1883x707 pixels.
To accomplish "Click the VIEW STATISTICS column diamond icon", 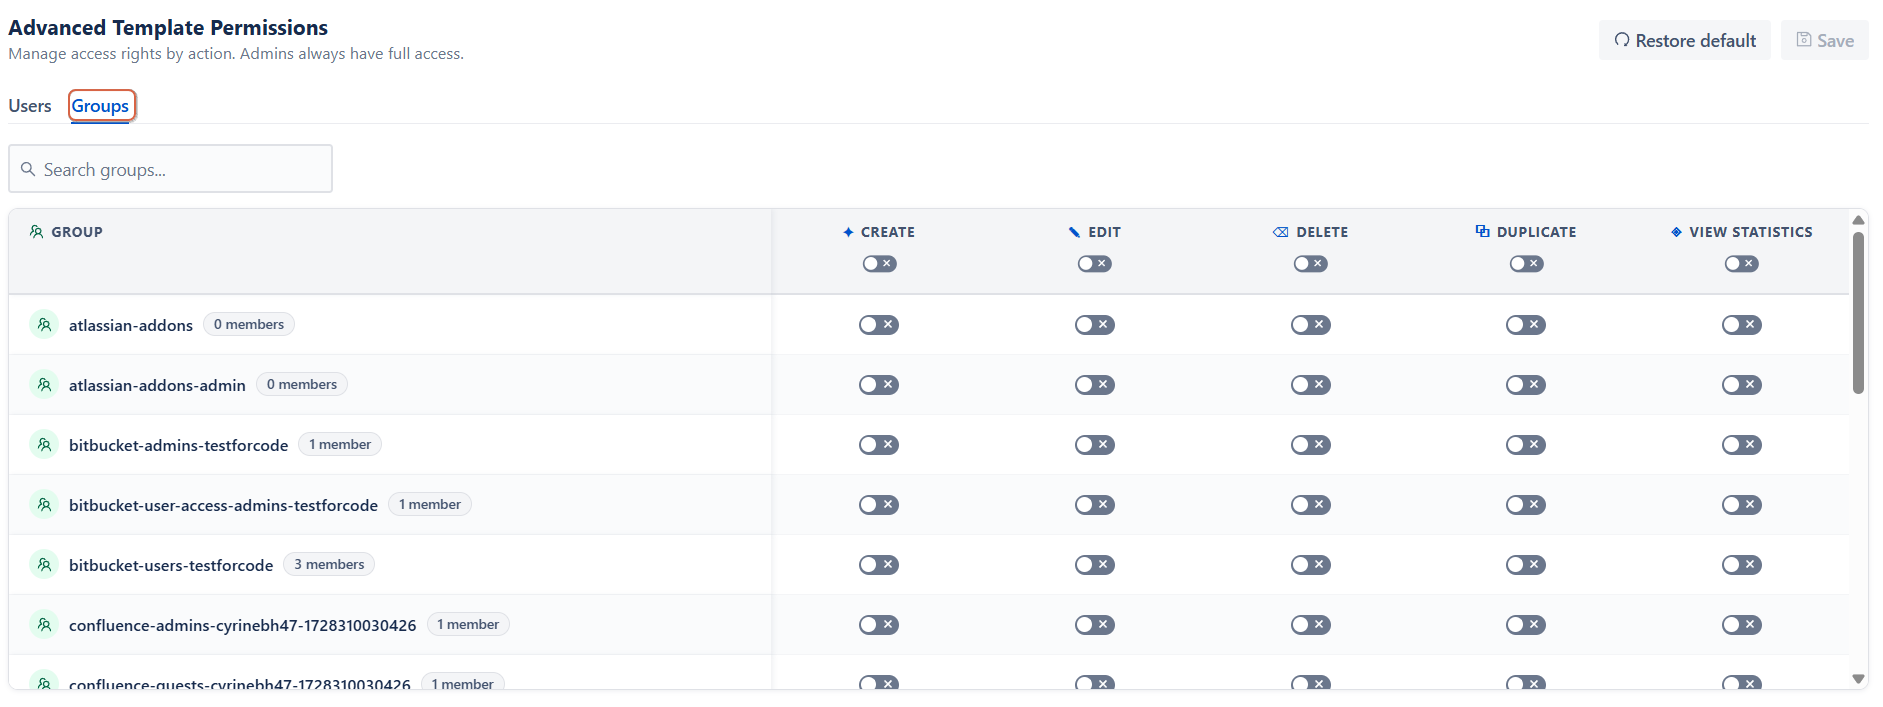I will (1676, 232).
